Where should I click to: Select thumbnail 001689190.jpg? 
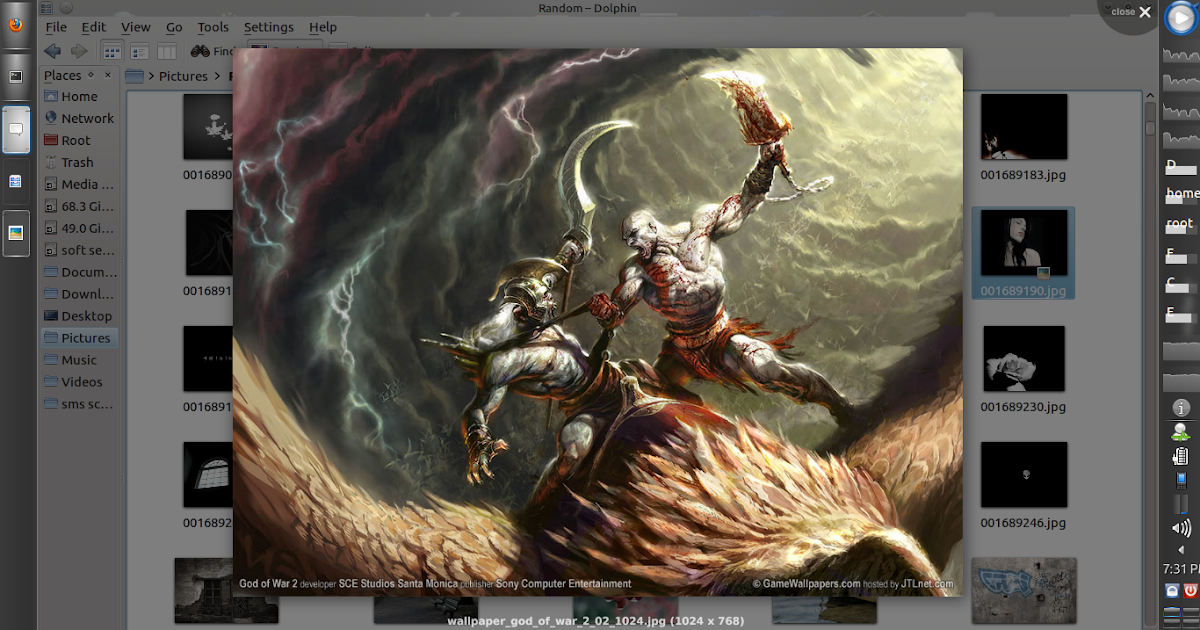1023,243
